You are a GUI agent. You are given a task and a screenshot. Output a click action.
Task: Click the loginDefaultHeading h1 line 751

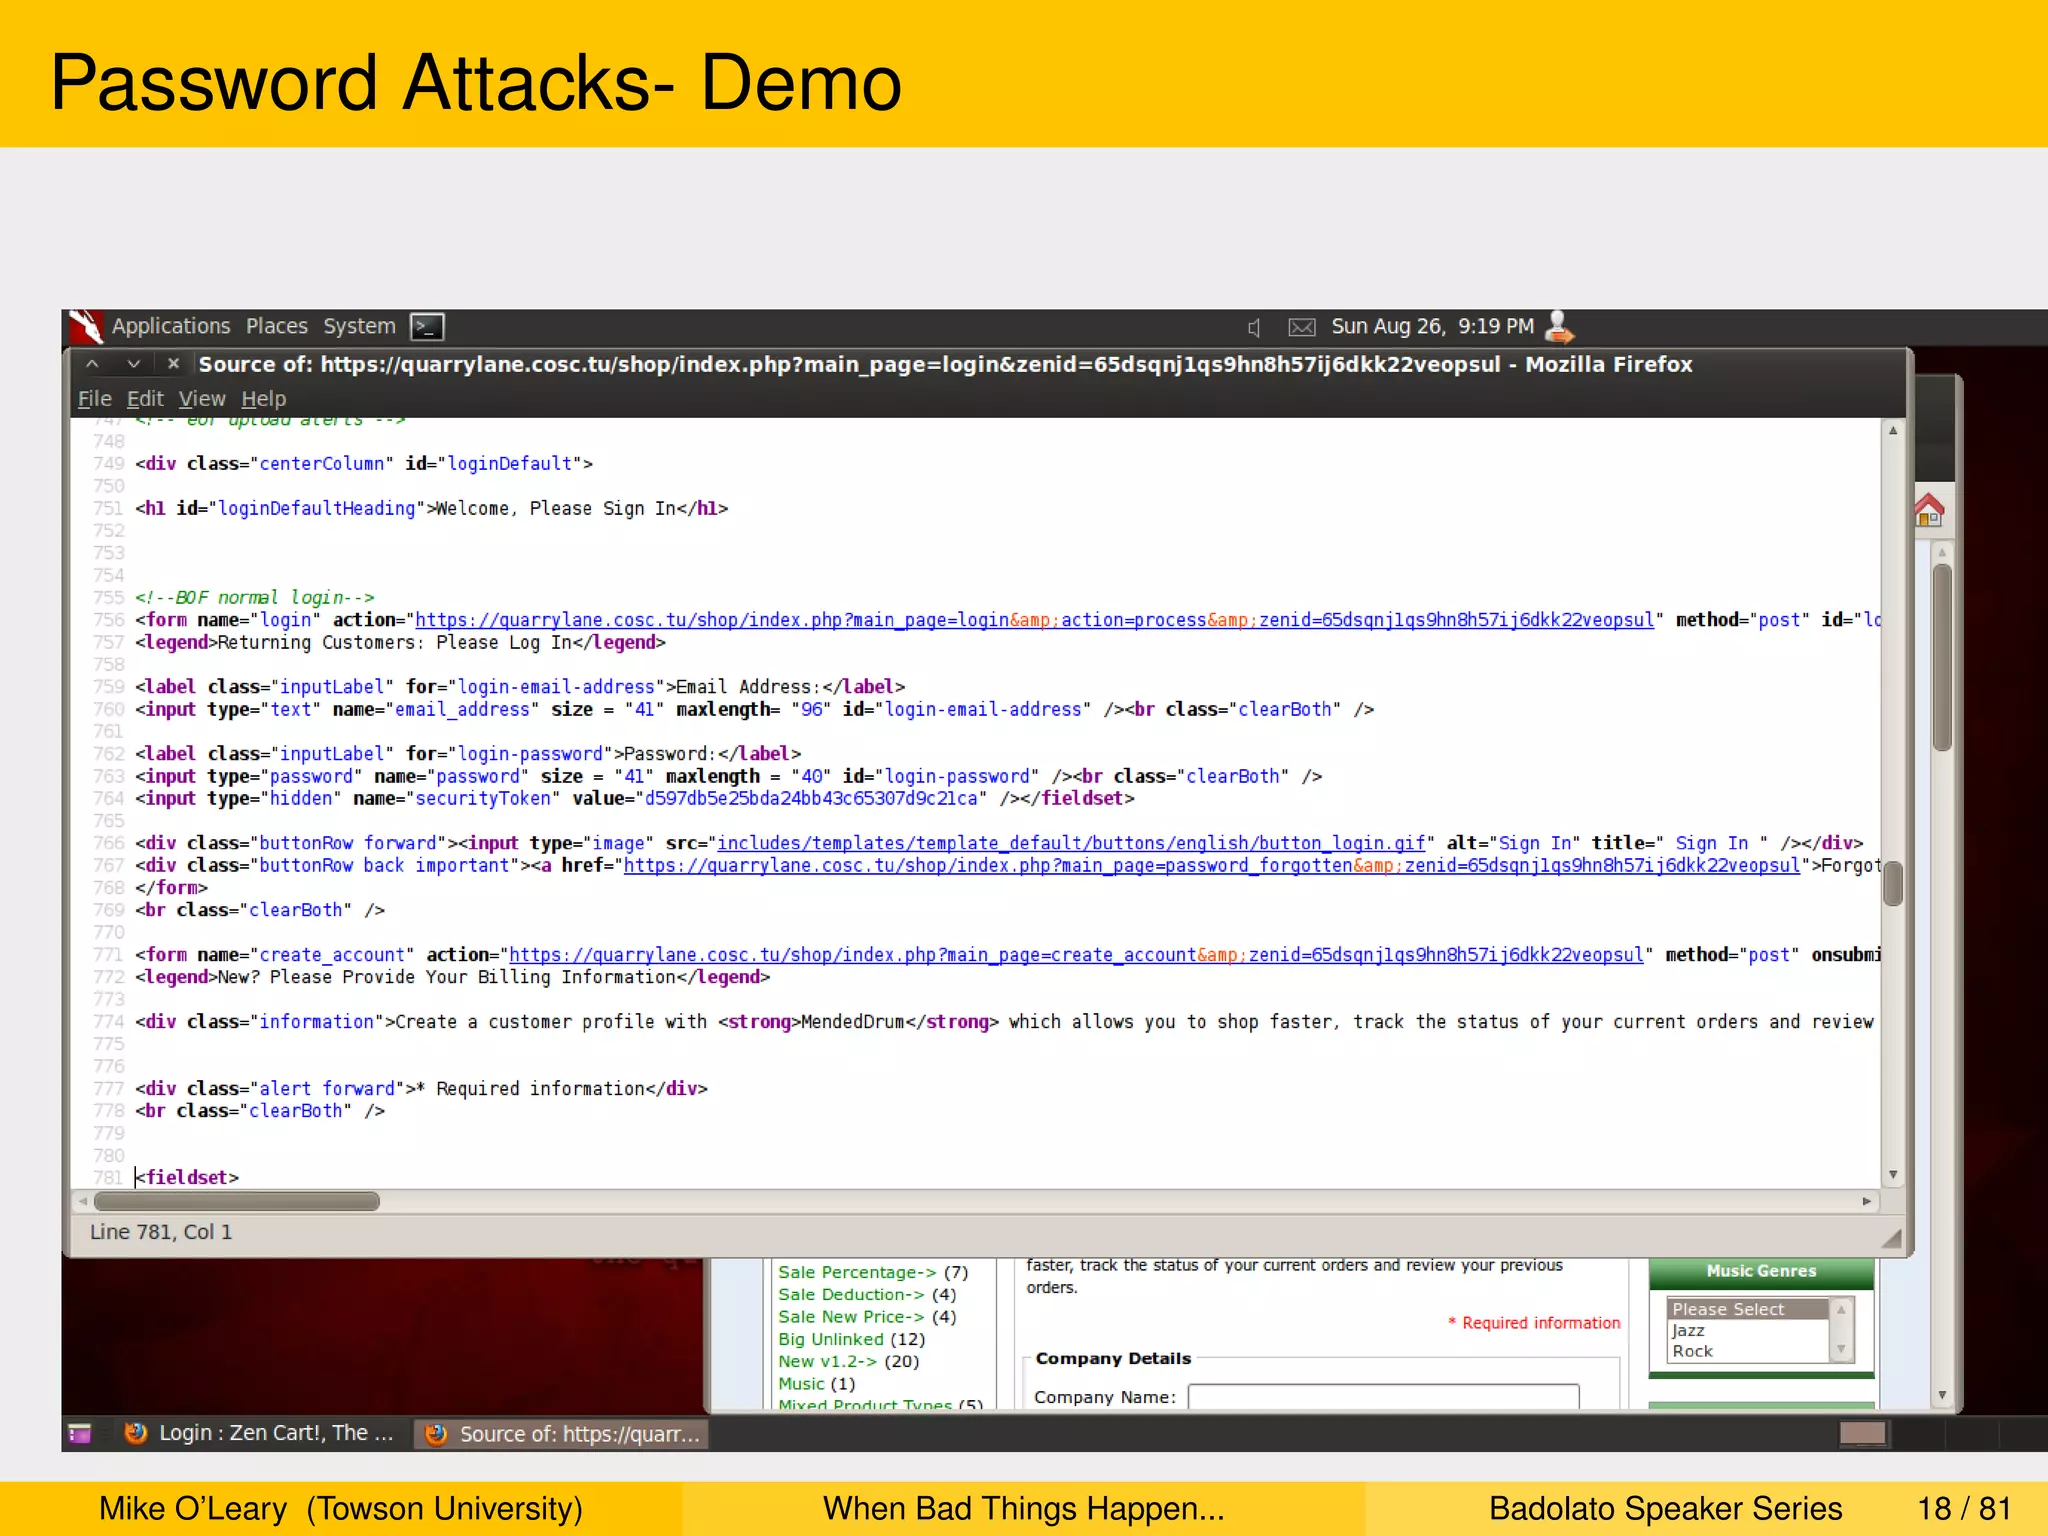(432, 508)
